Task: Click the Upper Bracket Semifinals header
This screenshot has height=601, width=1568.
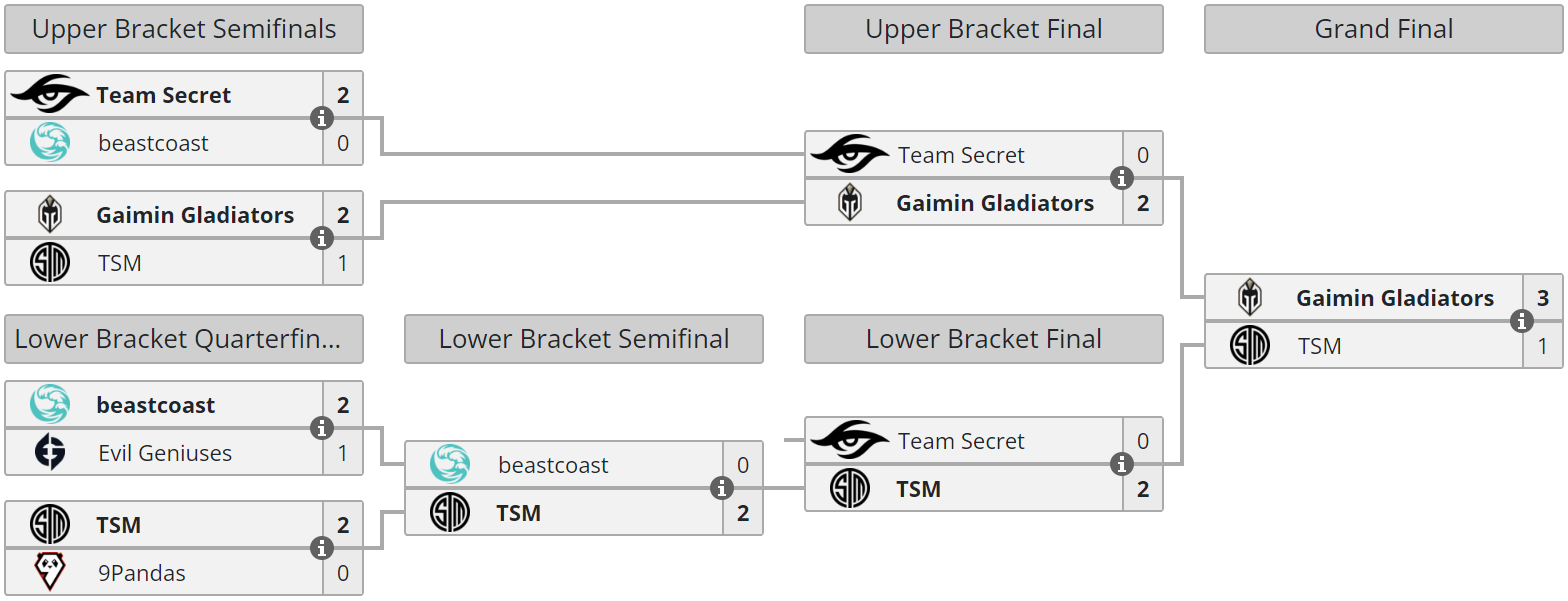Action: click(184, 29)
